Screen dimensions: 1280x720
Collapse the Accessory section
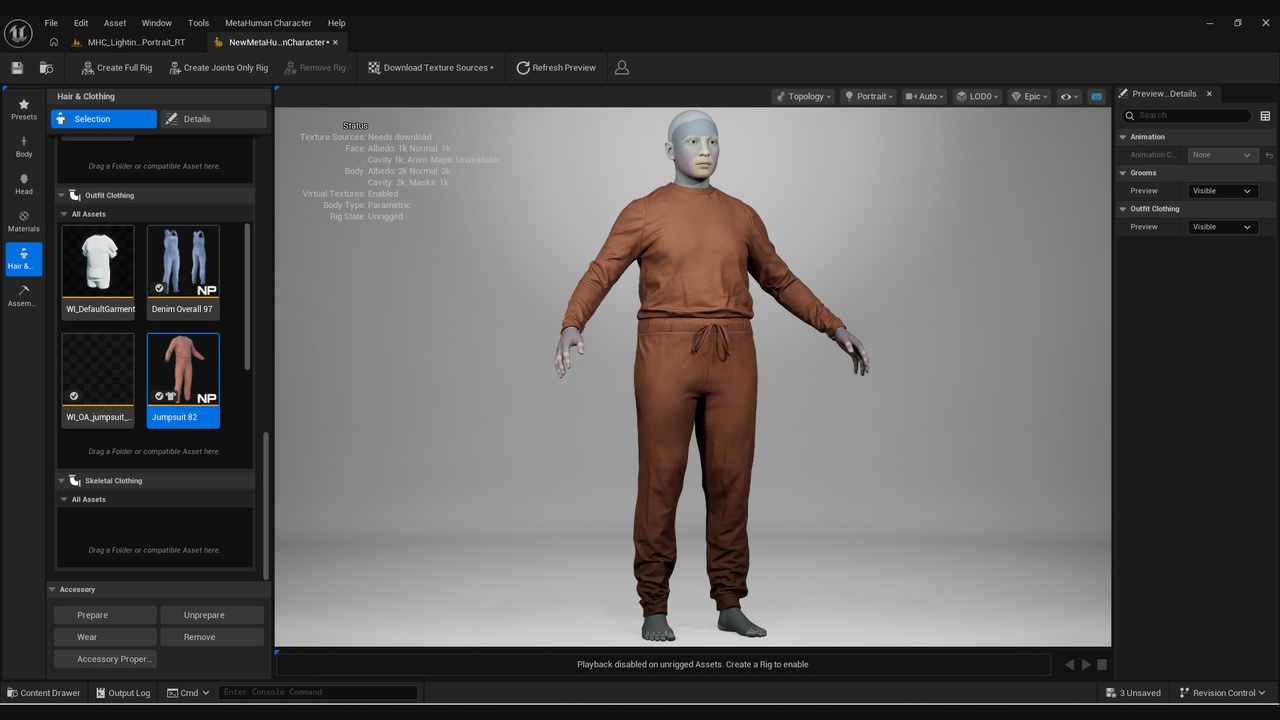tap(53, 589)
